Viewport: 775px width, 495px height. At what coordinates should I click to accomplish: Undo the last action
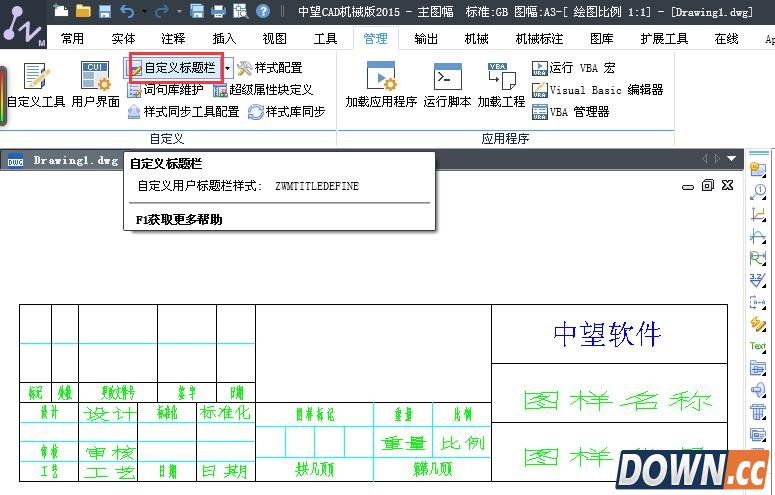127,11
